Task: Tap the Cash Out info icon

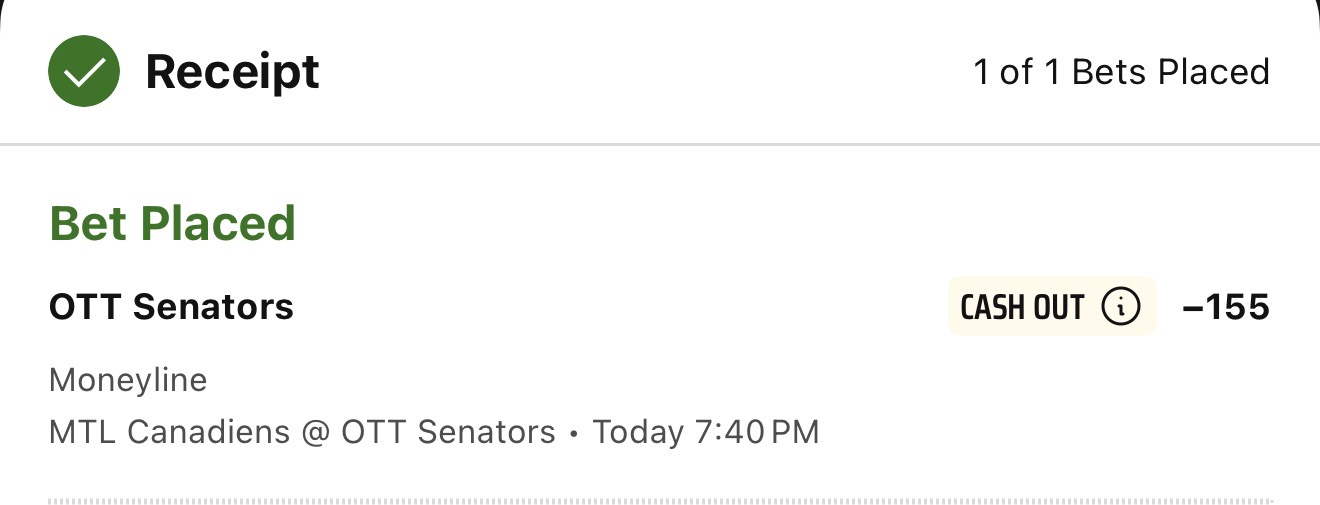Action: (x=1120, y=307)
